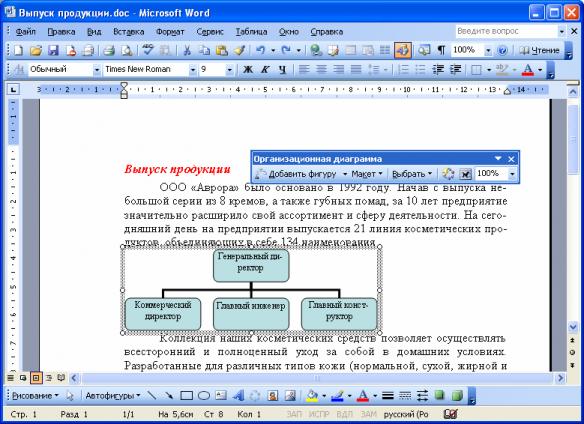This screenshot has width=584, height=424.
Task: Select the Line drawing tool
Action: click(152, 395)
